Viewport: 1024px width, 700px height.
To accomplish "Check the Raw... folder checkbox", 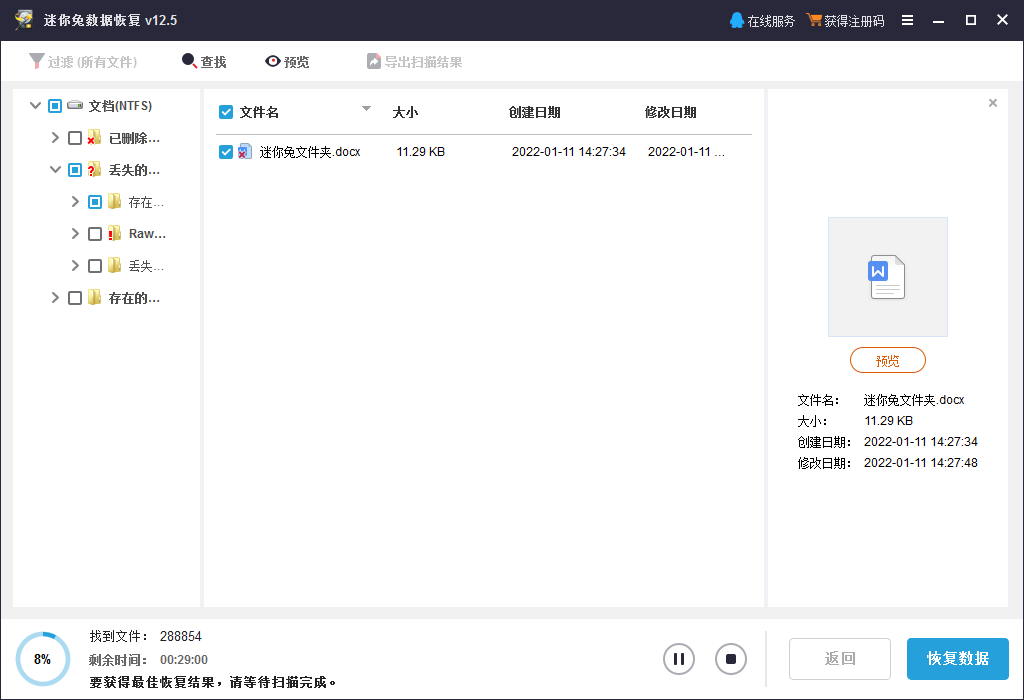I will tap(95, 234).
